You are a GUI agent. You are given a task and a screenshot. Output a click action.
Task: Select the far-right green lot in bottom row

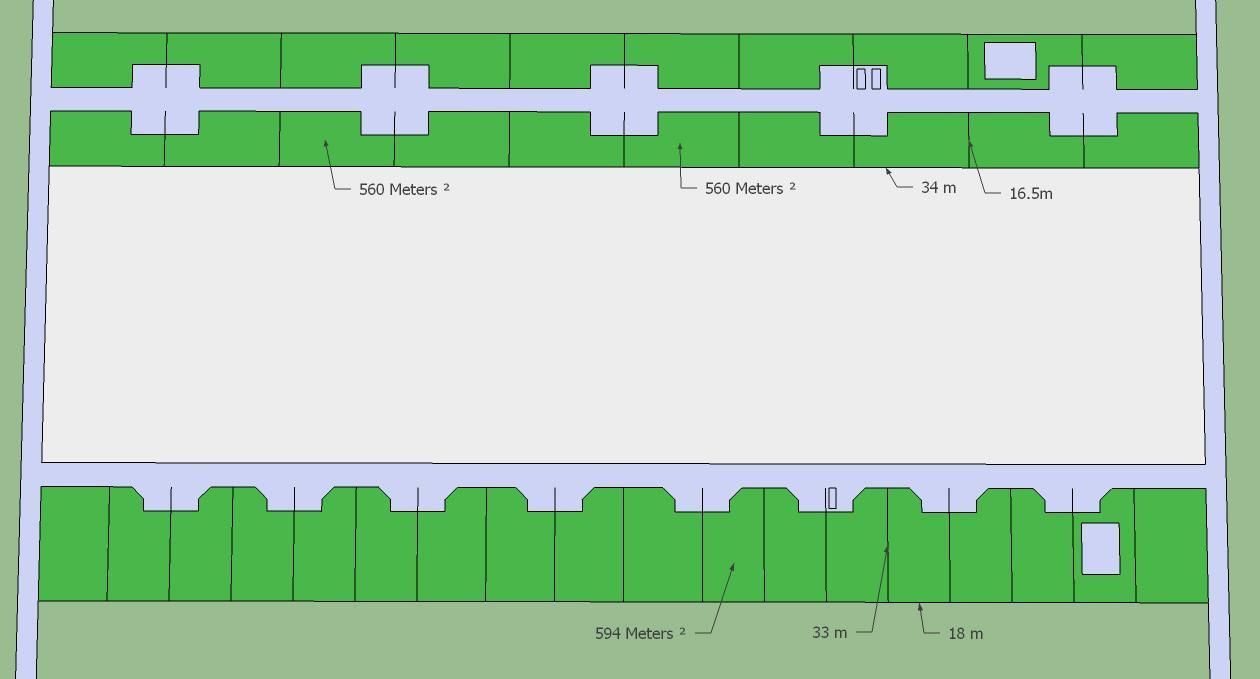[x=1171, y=545]
